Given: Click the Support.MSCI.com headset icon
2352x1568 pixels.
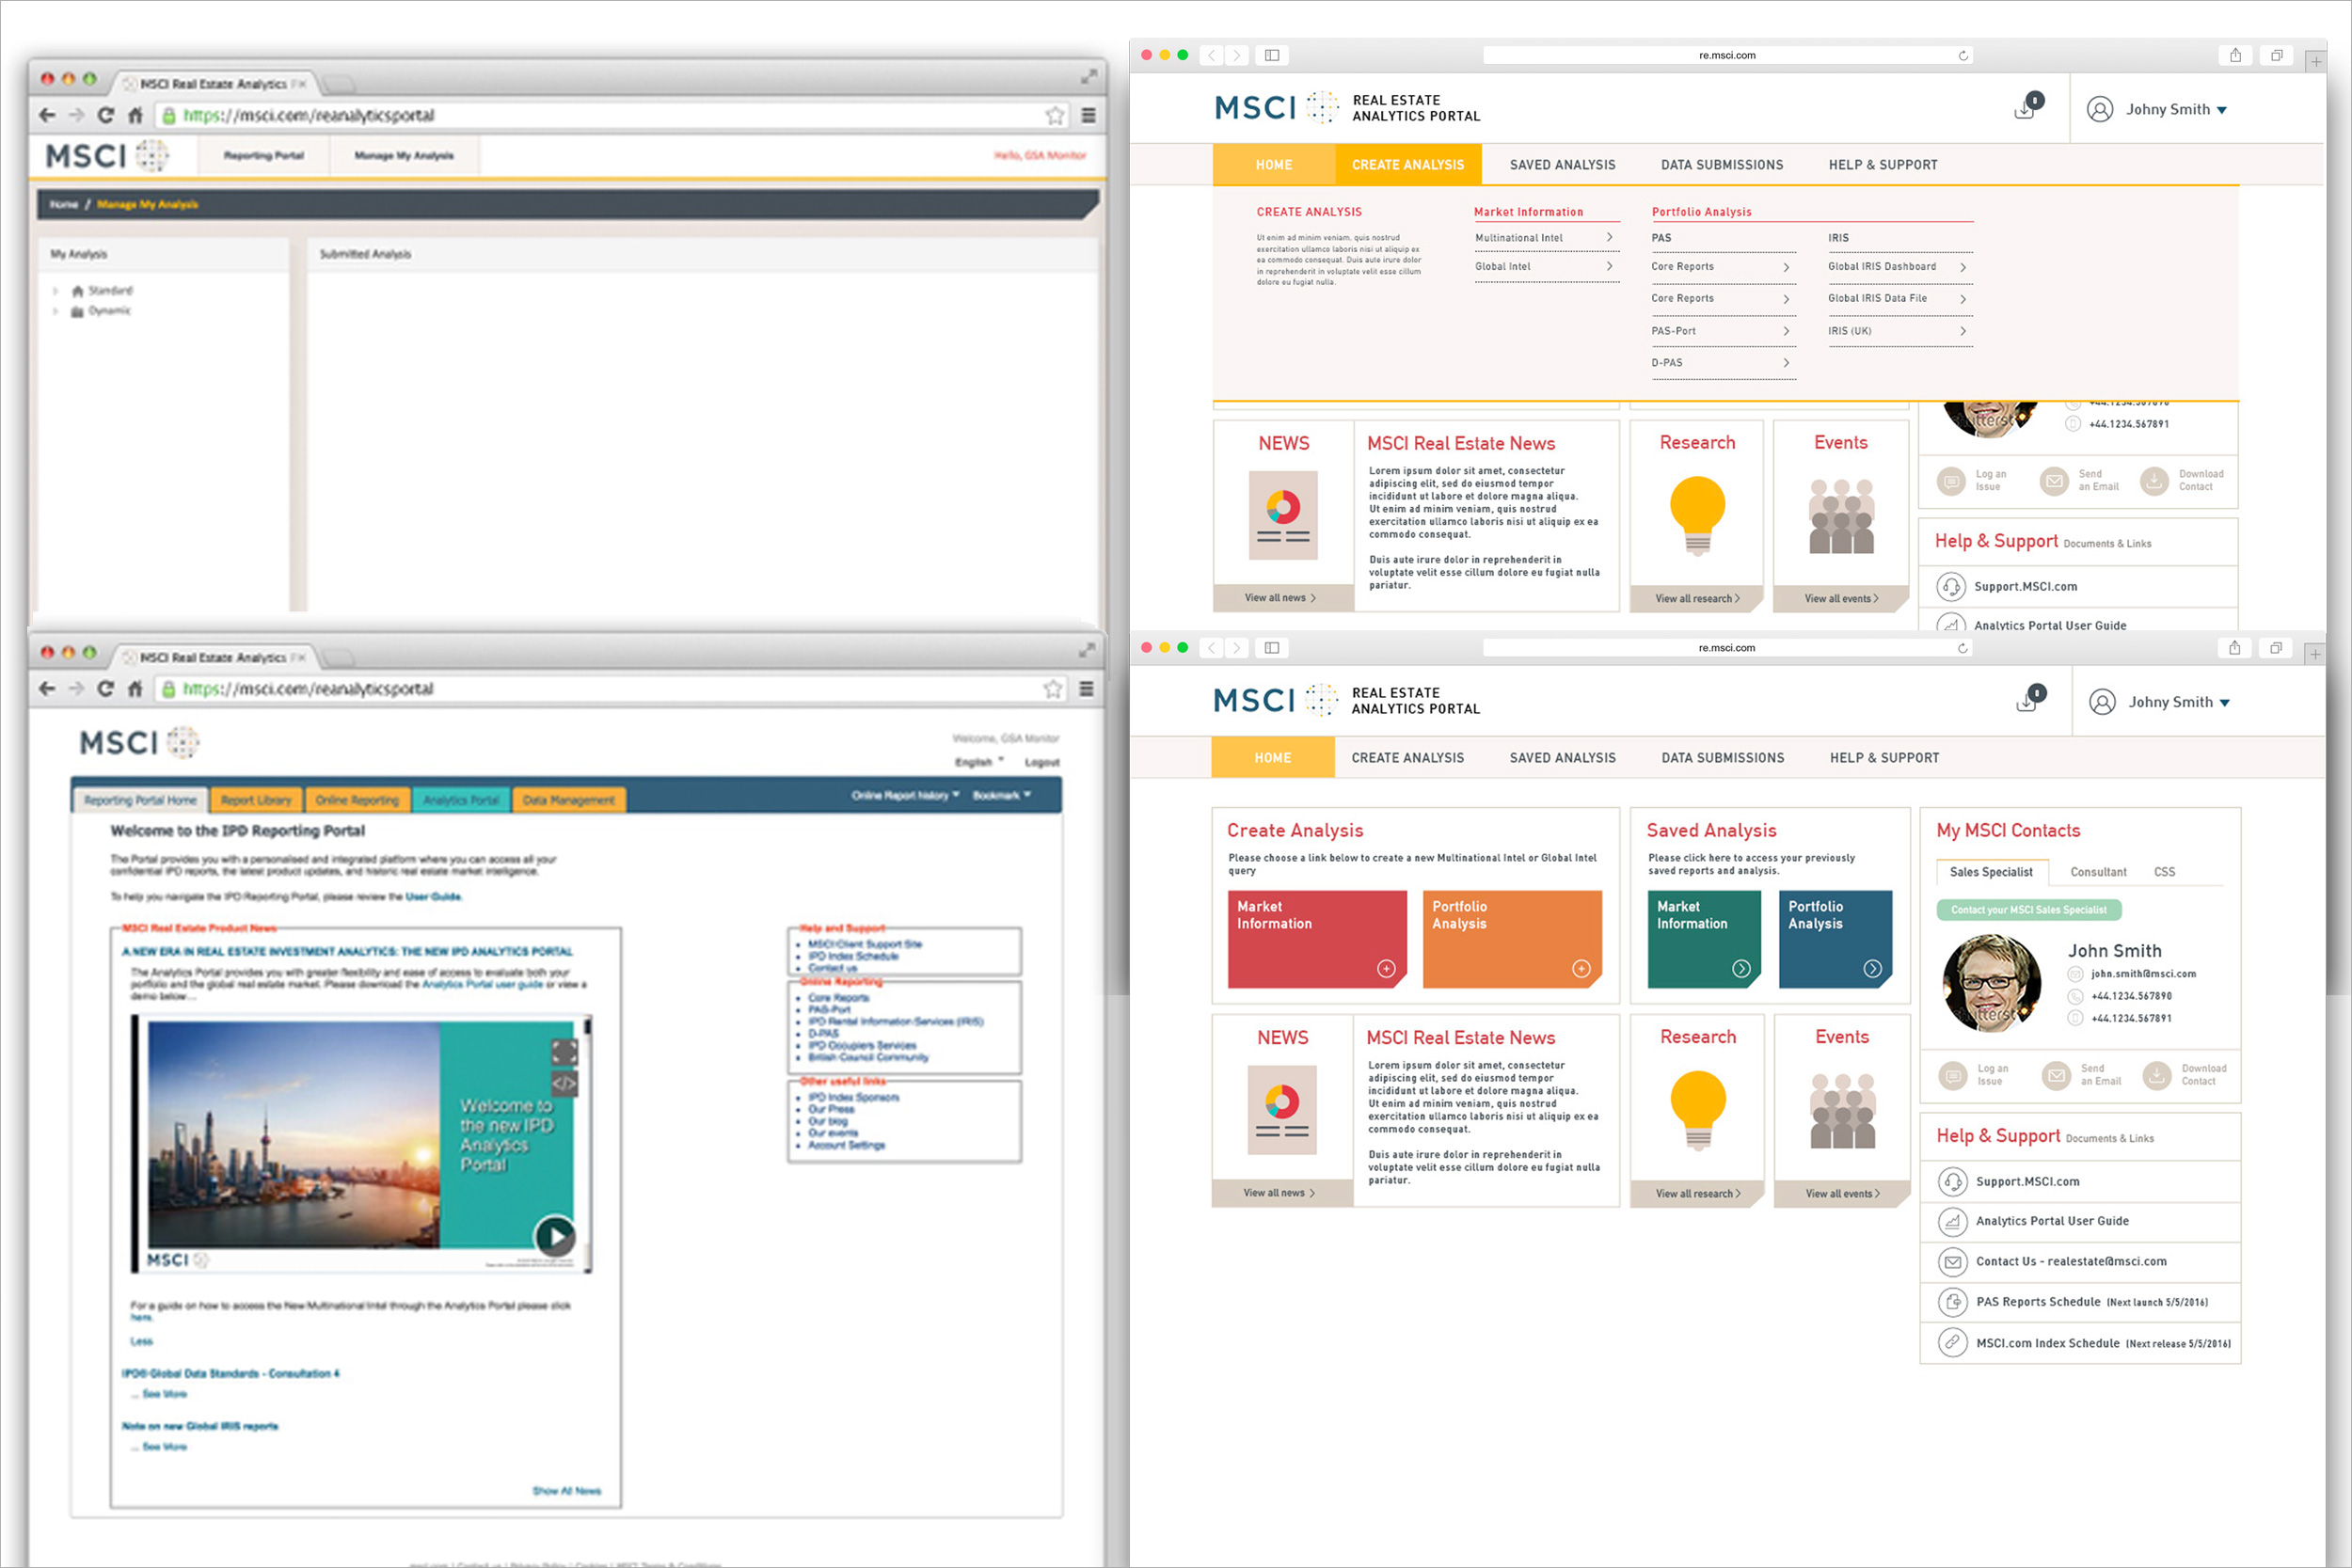Looking at the screenshot, I should coord(1952,1182).
